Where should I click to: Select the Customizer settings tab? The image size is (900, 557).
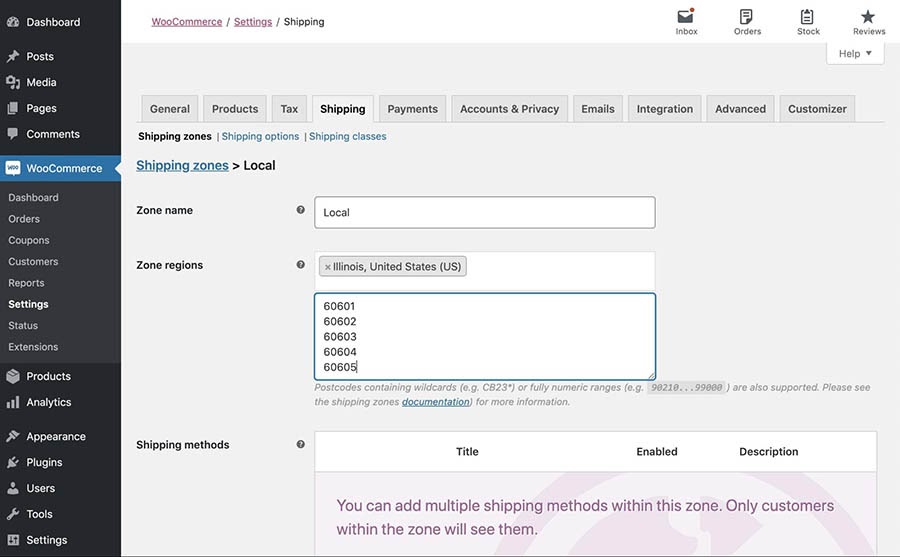[x=817, y=109]
